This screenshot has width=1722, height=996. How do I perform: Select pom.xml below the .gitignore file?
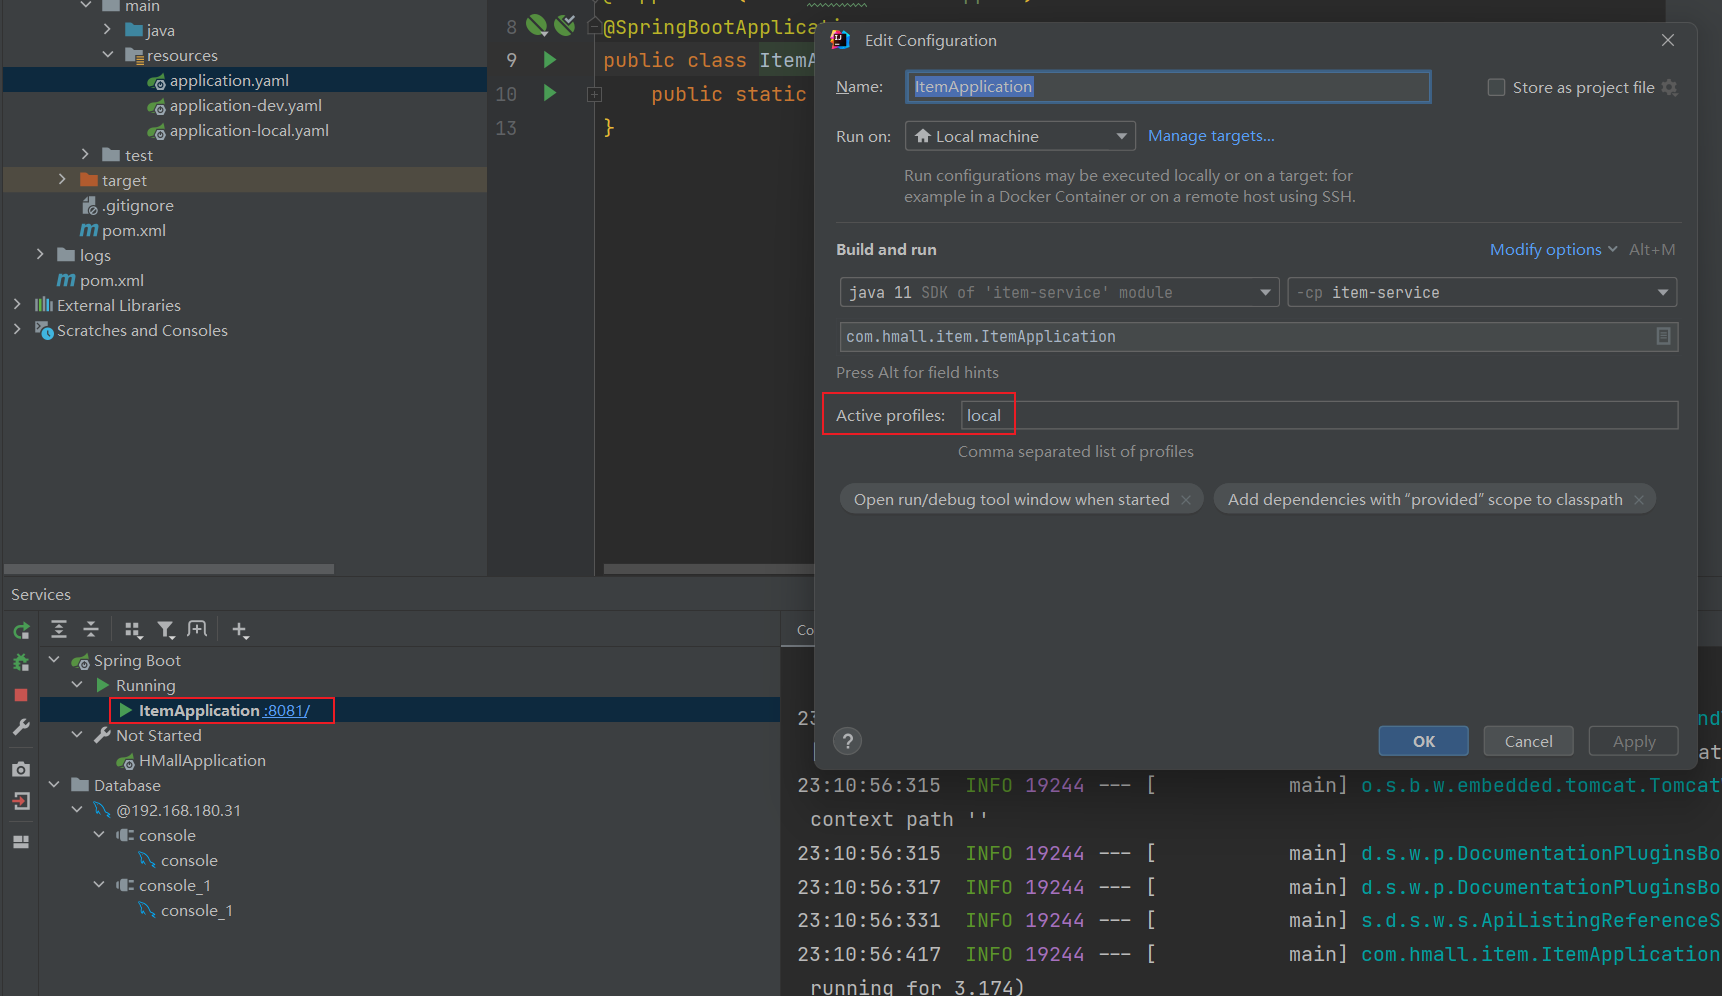134,230
